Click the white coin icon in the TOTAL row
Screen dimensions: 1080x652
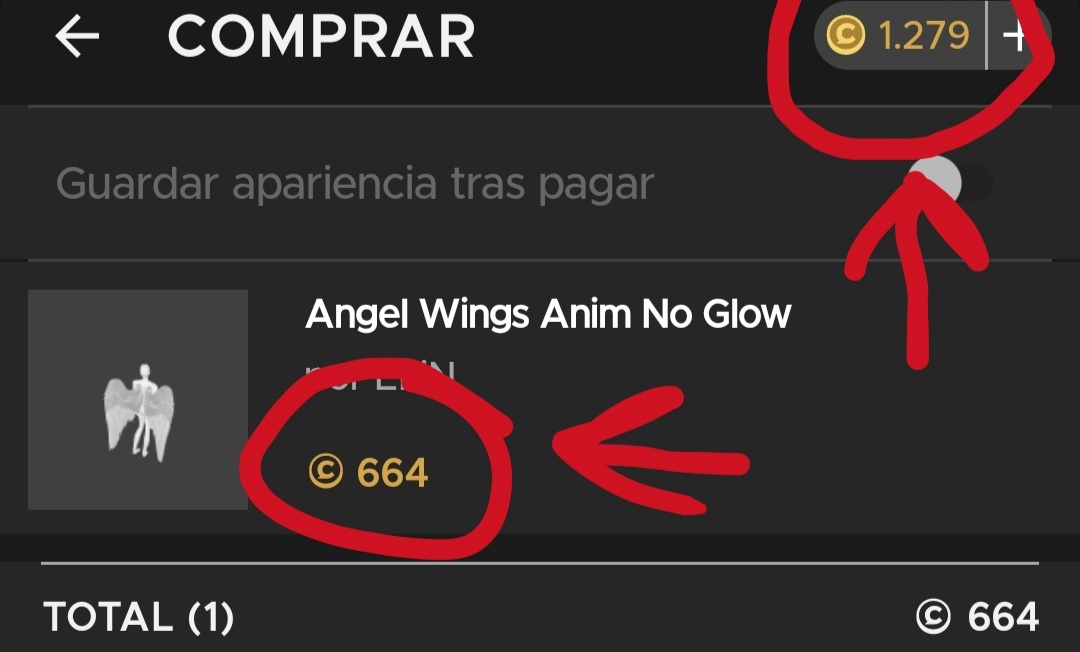click(933, 616)
